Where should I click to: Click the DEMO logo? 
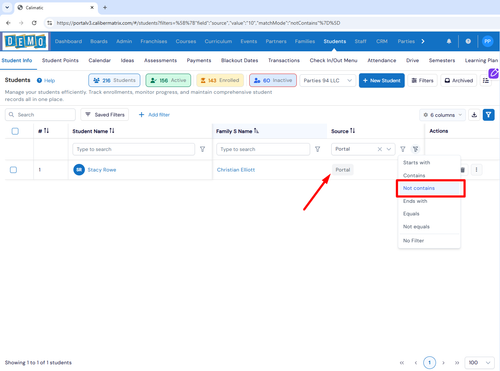pos(25,41)
